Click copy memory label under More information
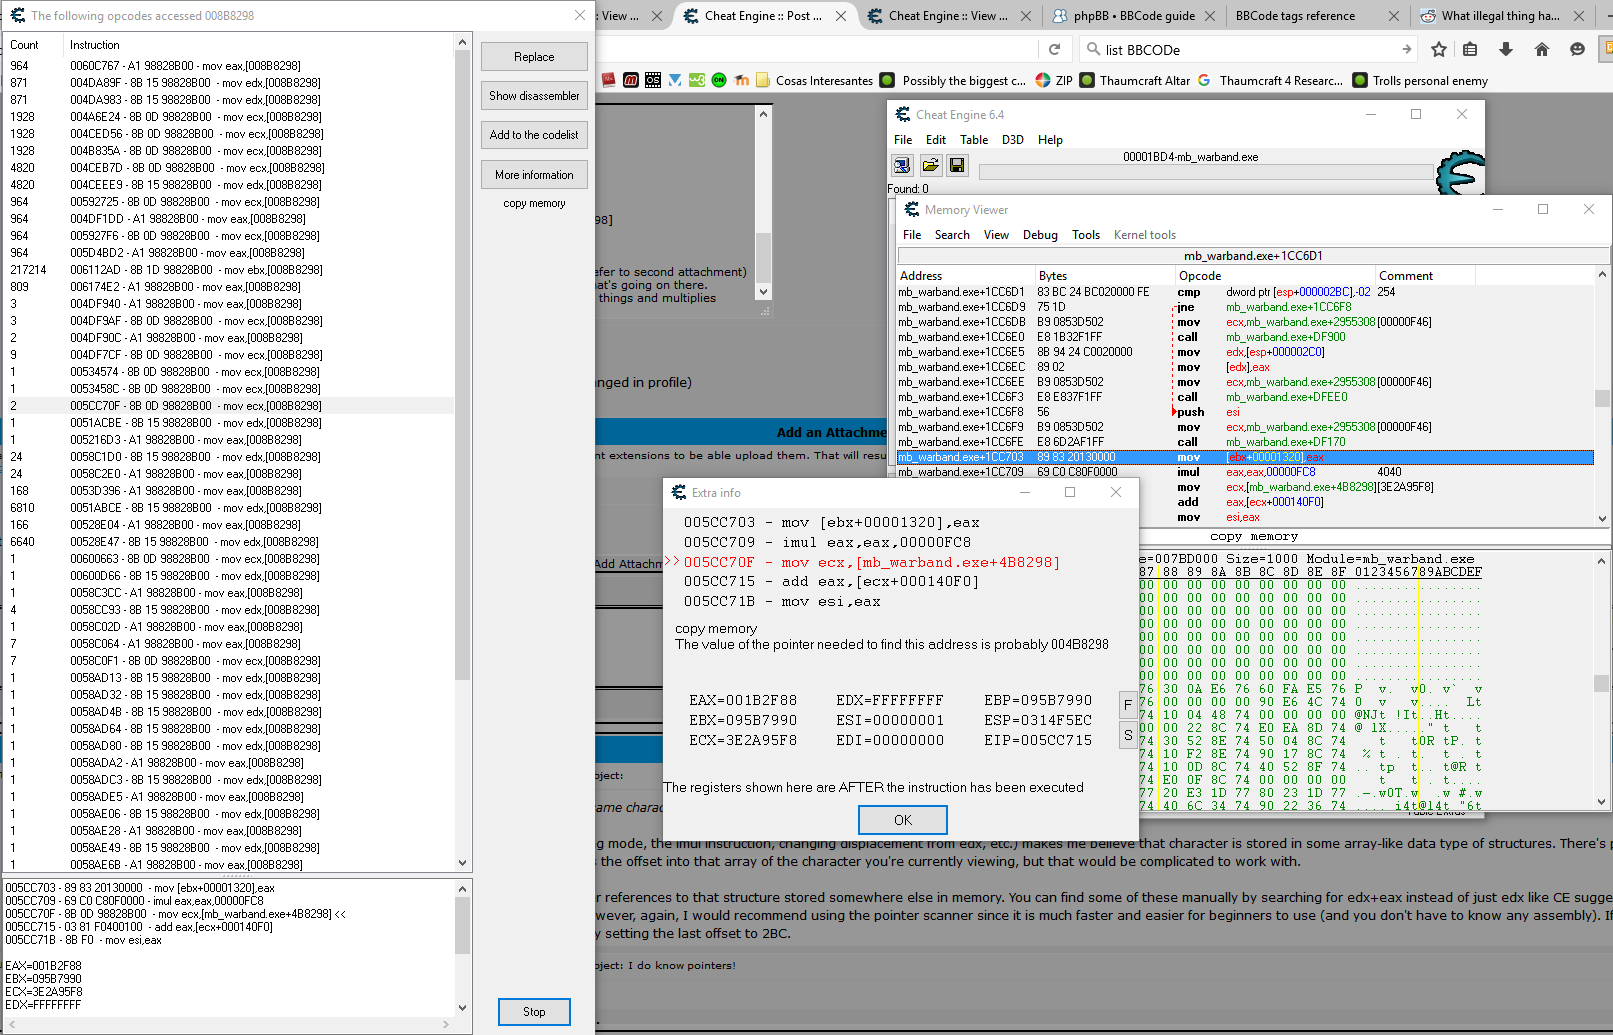Screen dimensions: 1613x1035 (534, 203)
